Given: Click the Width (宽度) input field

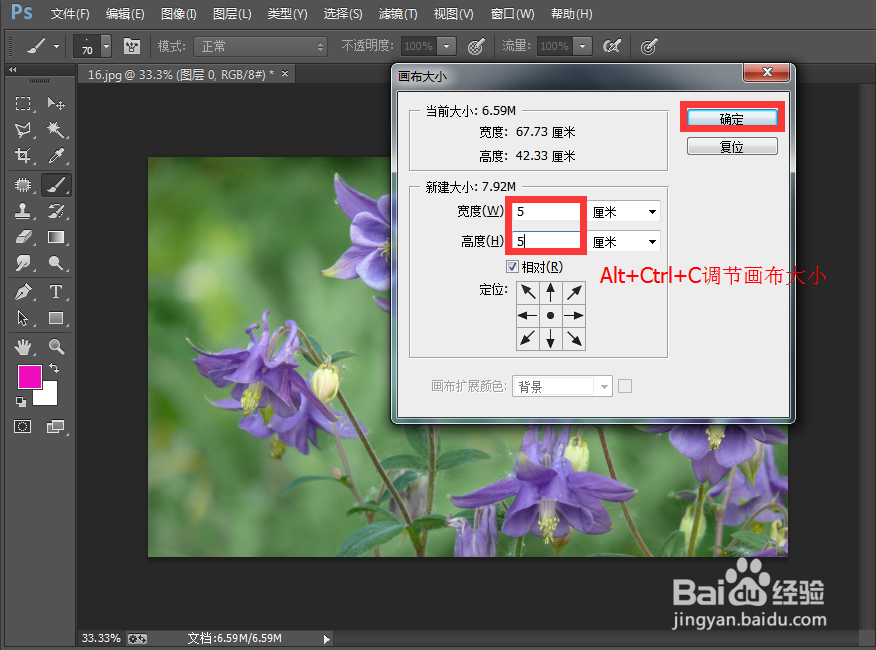Looking at the screenshot, I should pyautogui.click(x=546, y=212).
